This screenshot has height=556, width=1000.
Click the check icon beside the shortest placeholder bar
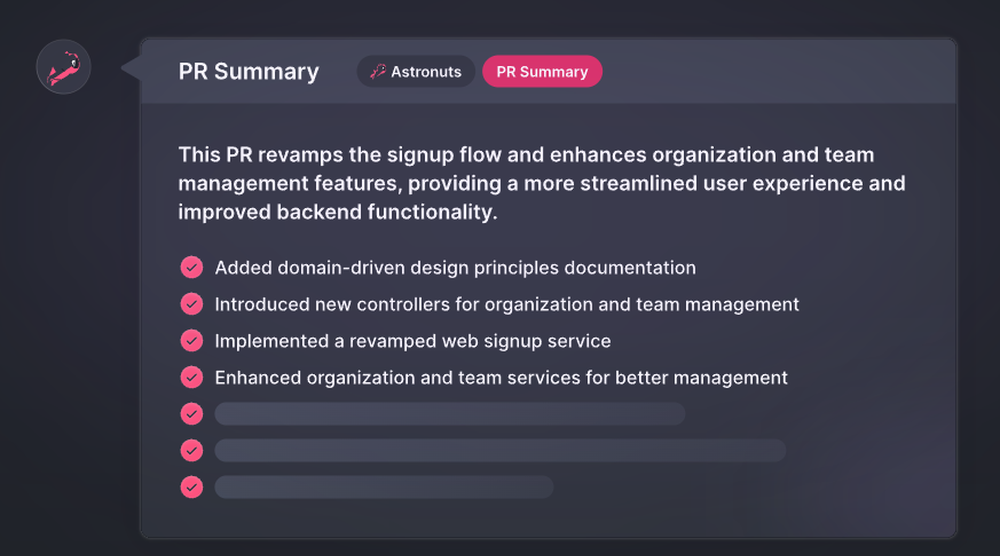pyautogui.click(x=191, y=487)
